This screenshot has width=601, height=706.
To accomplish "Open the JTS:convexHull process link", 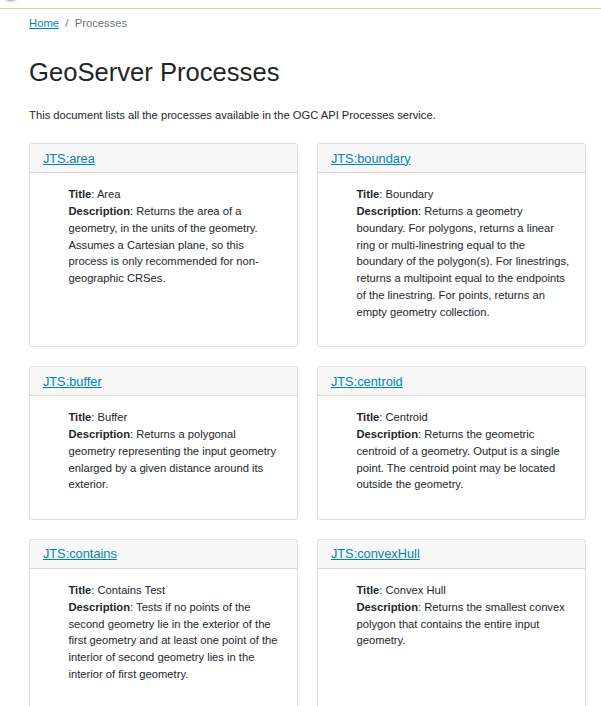I will (375, 554).
